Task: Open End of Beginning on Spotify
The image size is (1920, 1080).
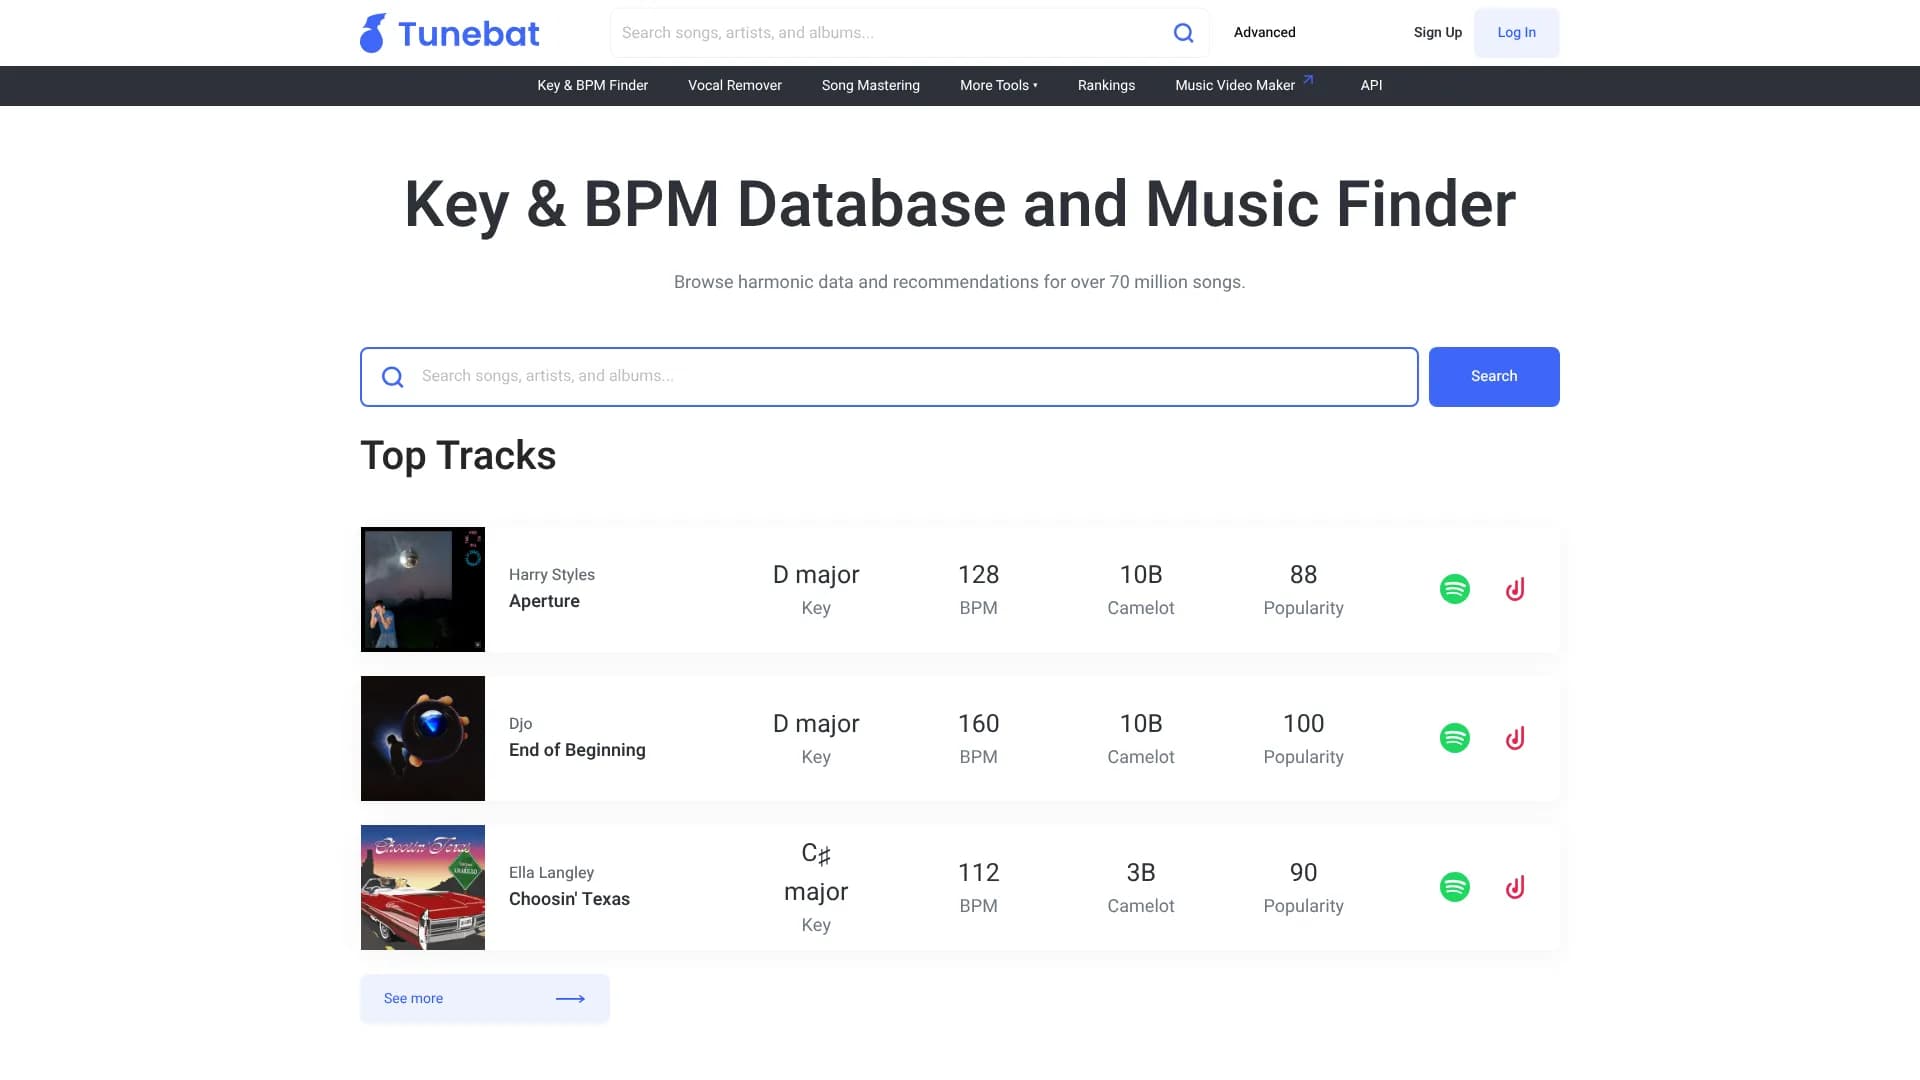Action: click(1455, 738)
